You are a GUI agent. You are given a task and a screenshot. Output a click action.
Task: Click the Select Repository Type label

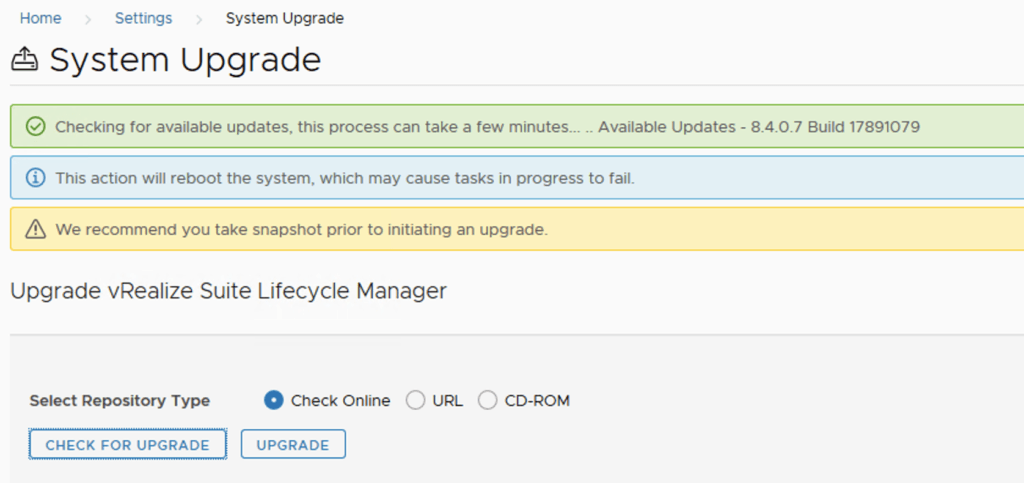point(120,401)
